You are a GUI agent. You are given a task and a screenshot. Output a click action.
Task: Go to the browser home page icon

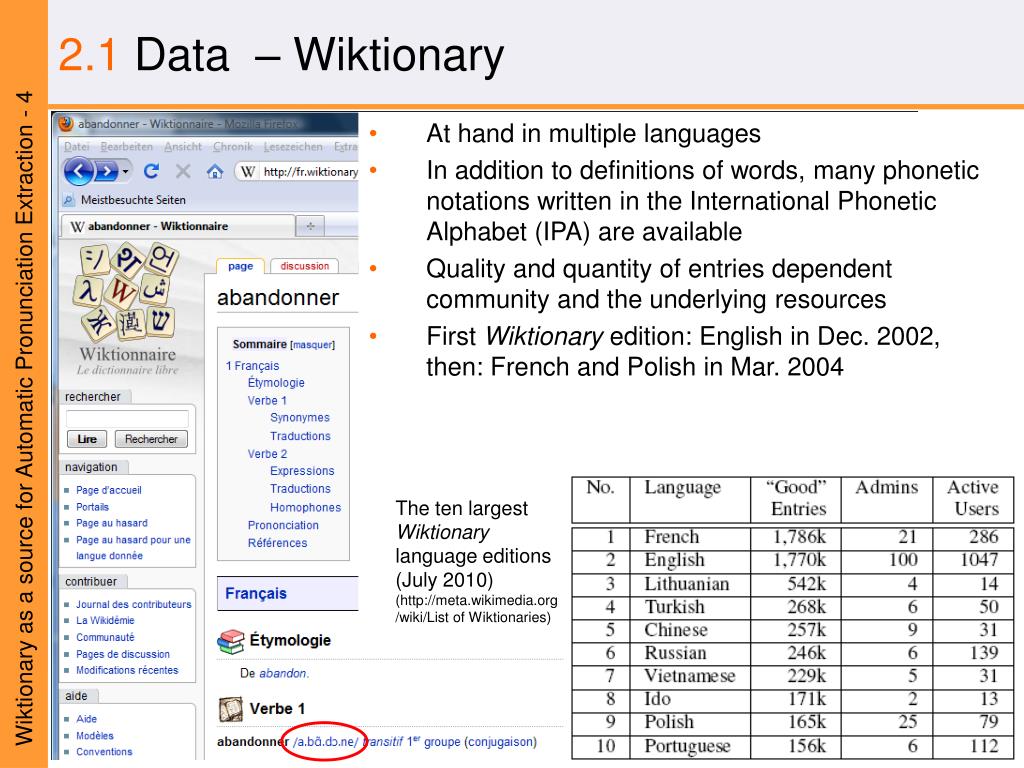214,172
